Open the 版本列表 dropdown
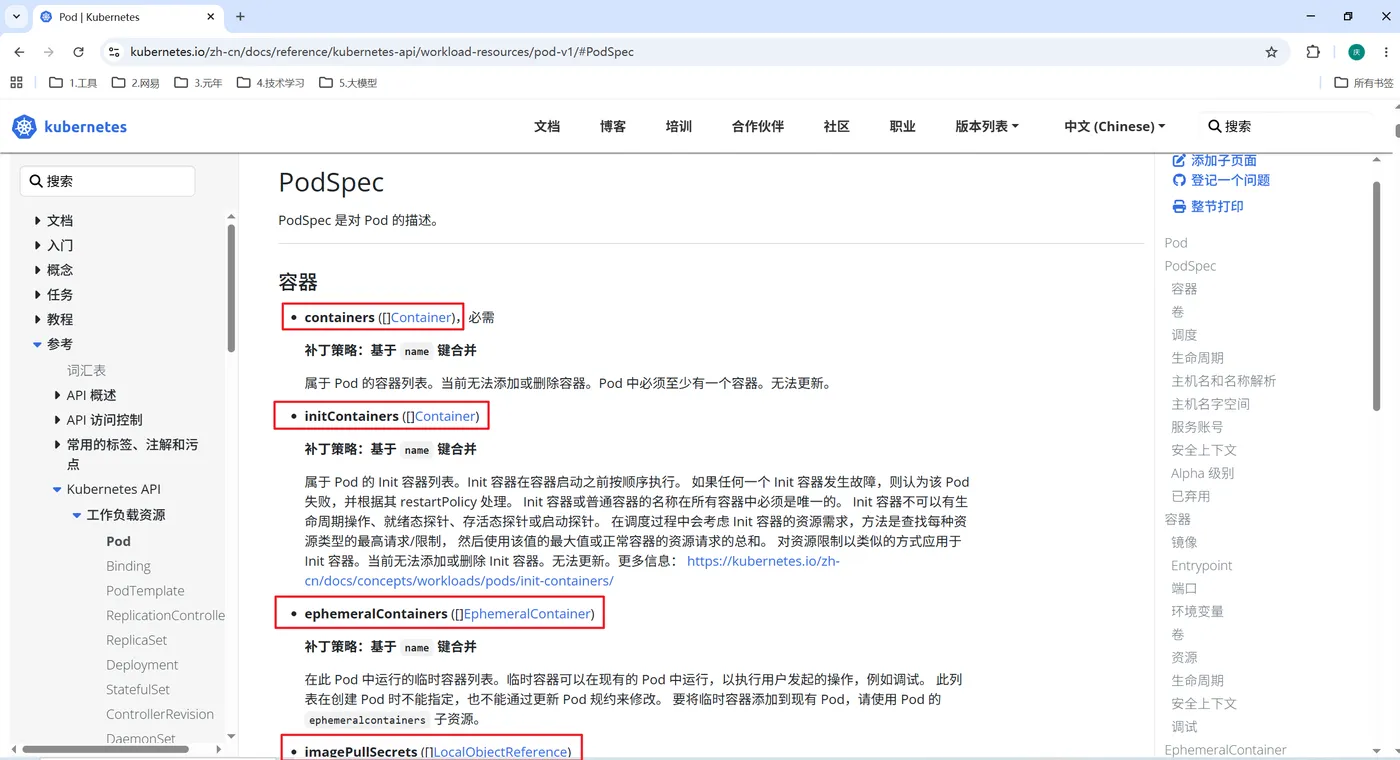 (x=987, y=126)
